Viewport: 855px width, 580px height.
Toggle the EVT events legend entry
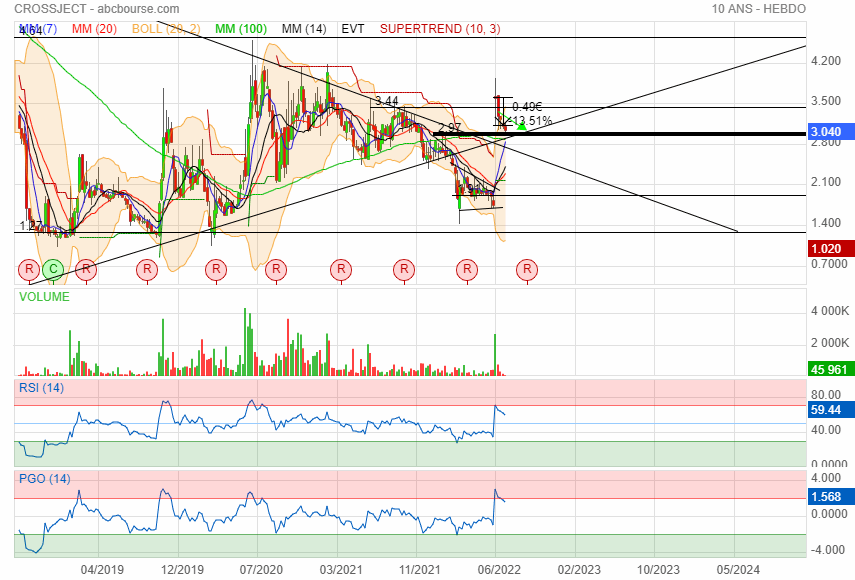[353, 29]
